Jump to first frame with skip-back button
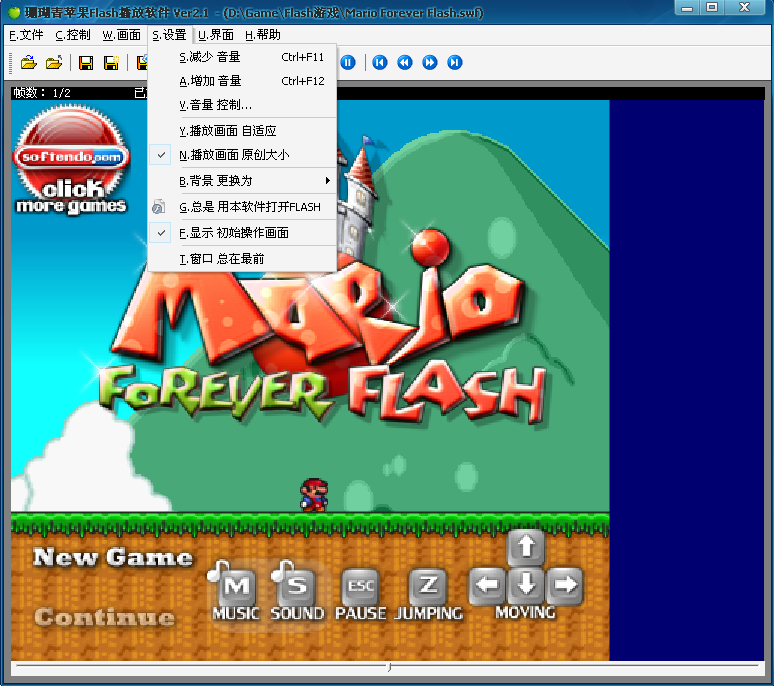The height and width of the screenshot is (686, 774). pyautogui.click(x=380, y=63)
